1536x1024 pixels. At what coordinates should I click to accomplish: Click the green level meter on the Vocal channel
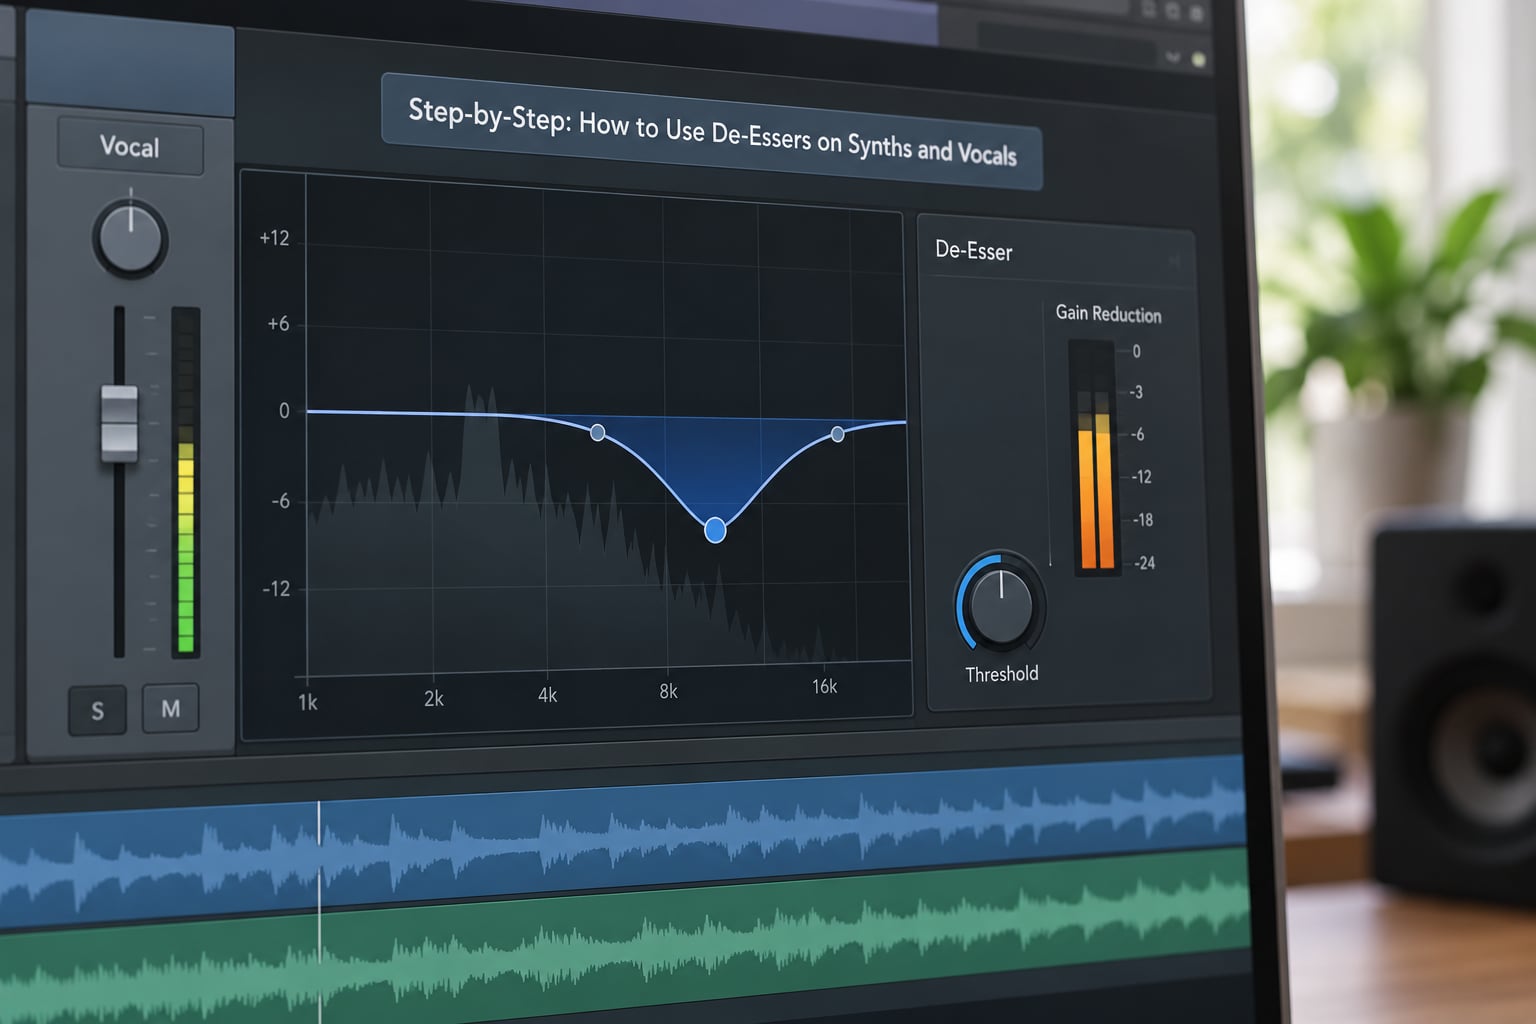[185, 481]
